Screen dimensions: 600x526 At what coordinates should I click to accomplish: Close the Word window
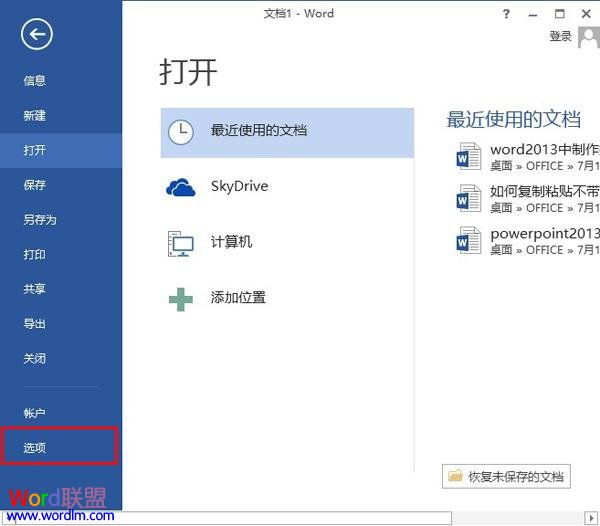click(x=586, y=14)
